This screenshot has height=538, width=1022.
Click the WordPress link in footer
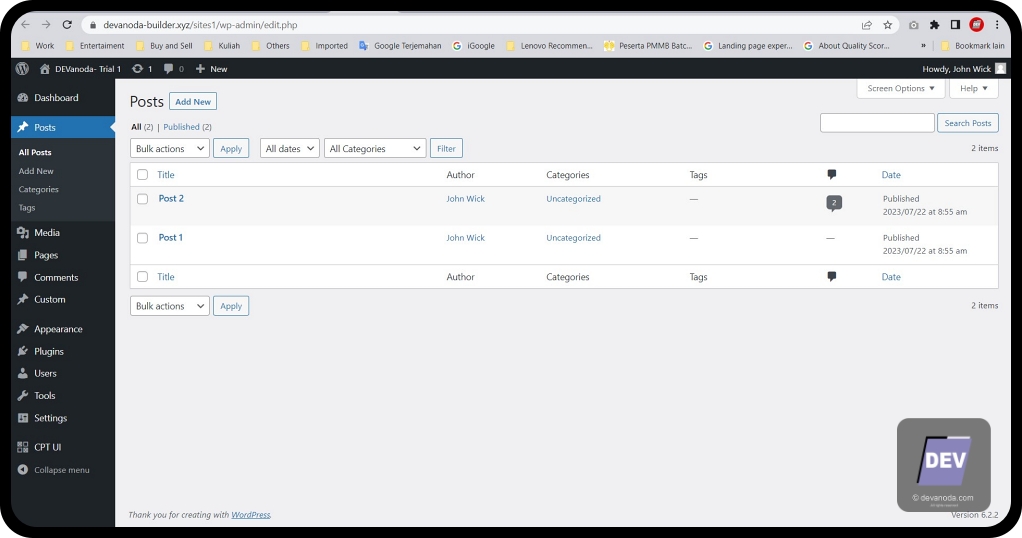[250, 515]
